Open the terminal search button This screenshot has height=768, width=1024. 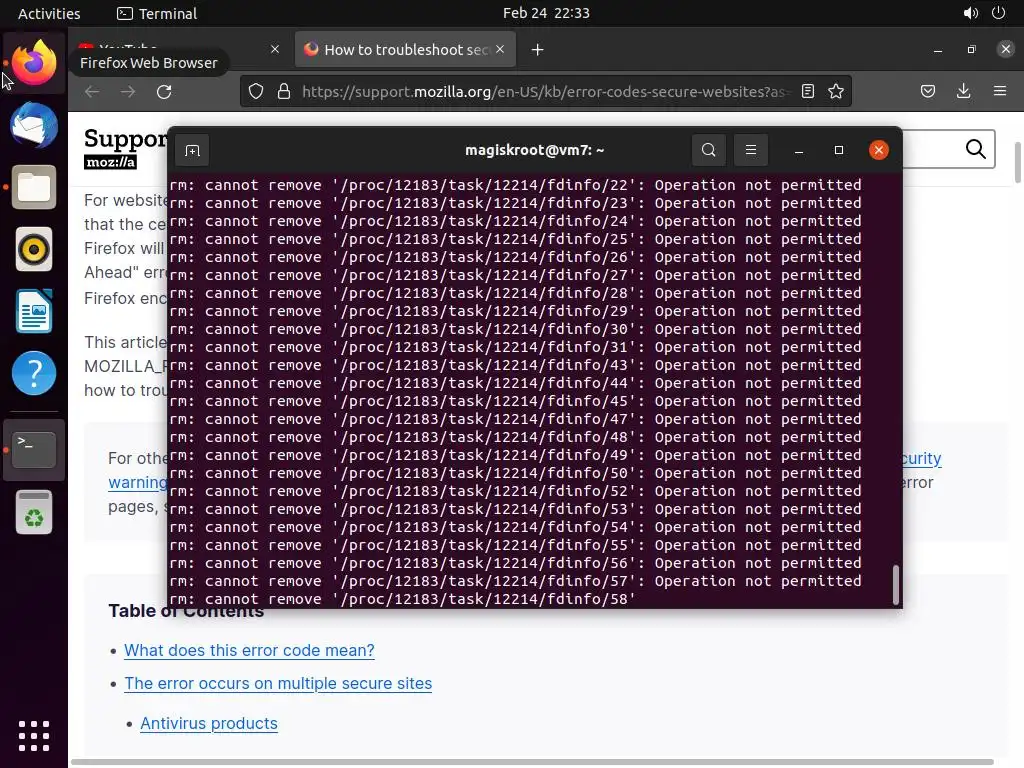[x=709, y=150]
